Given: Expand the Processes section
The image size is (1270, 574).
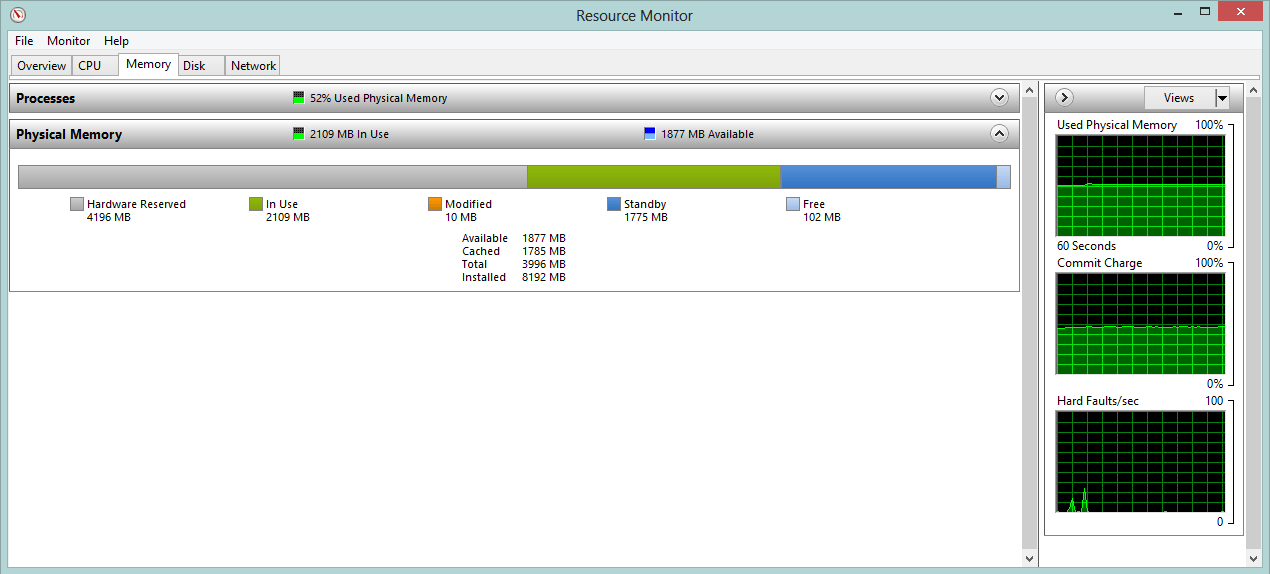Looking at the screenshot, I should (998, 98).
